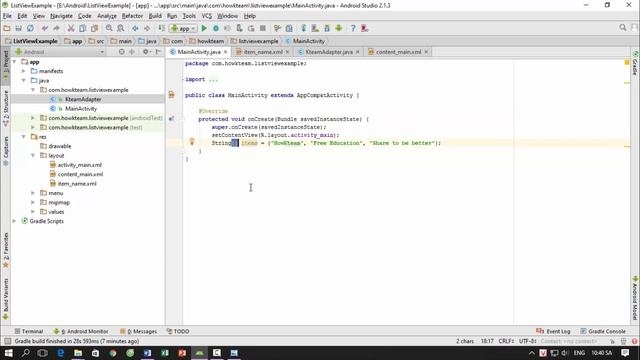This screenshot has height=360, width=640.
Task: Click the Undo arrow in toolbar
Action: click(44, 28)
